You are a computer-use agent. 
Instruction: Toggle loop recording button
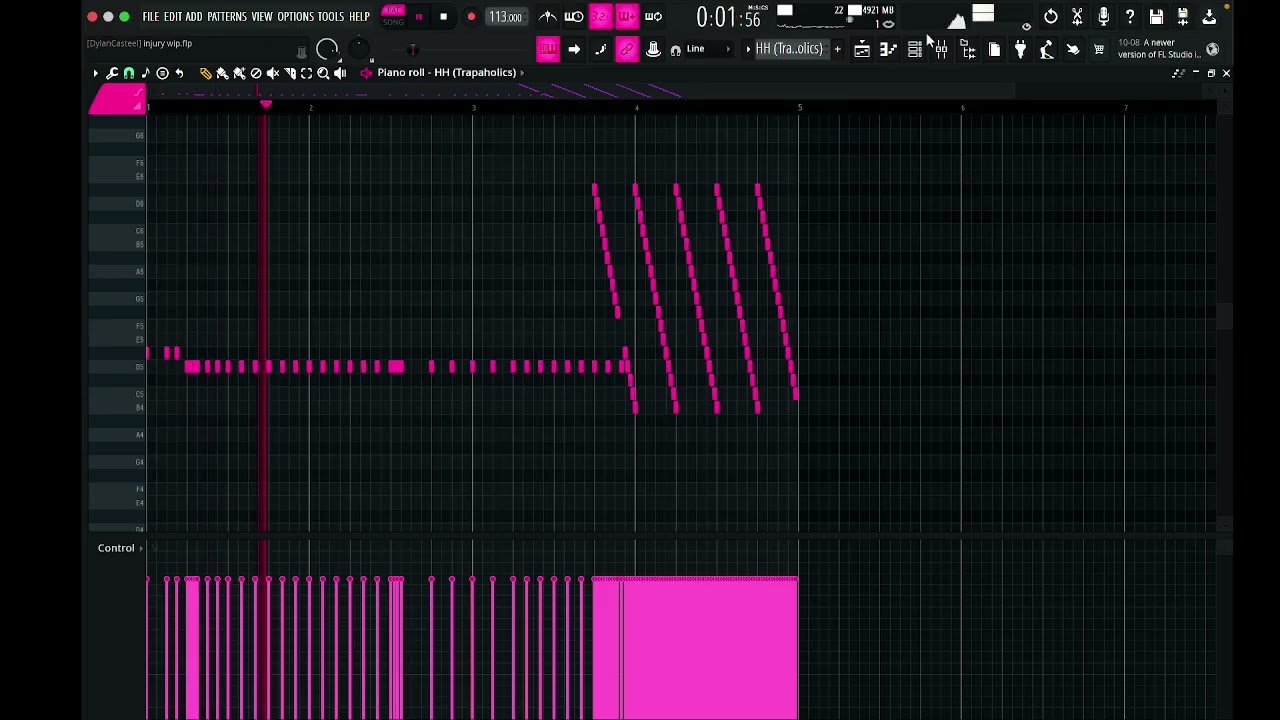[x=653, y=17]
